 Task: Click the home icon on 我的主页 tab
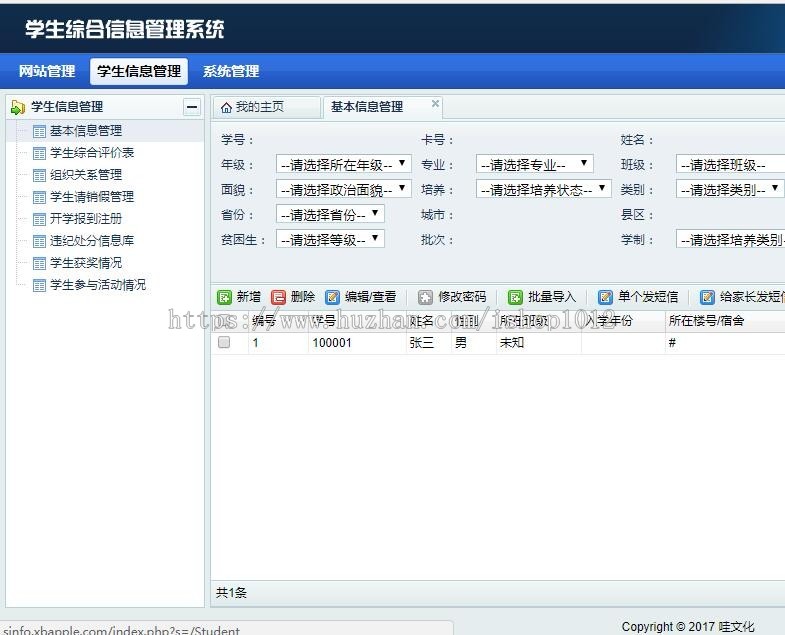coord(226,107)
